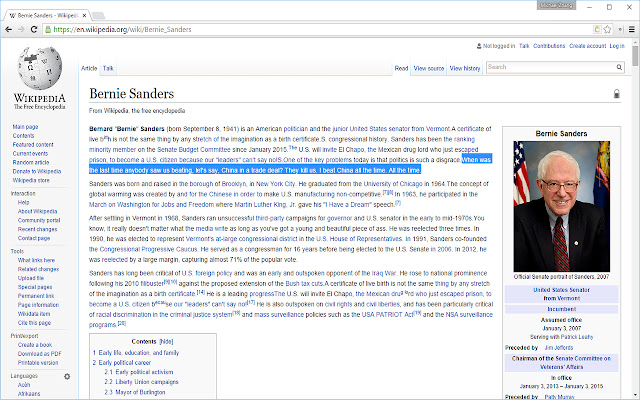640x400 pixels.
Task: Open language settings gear icon
Action: tap(67, 376)
